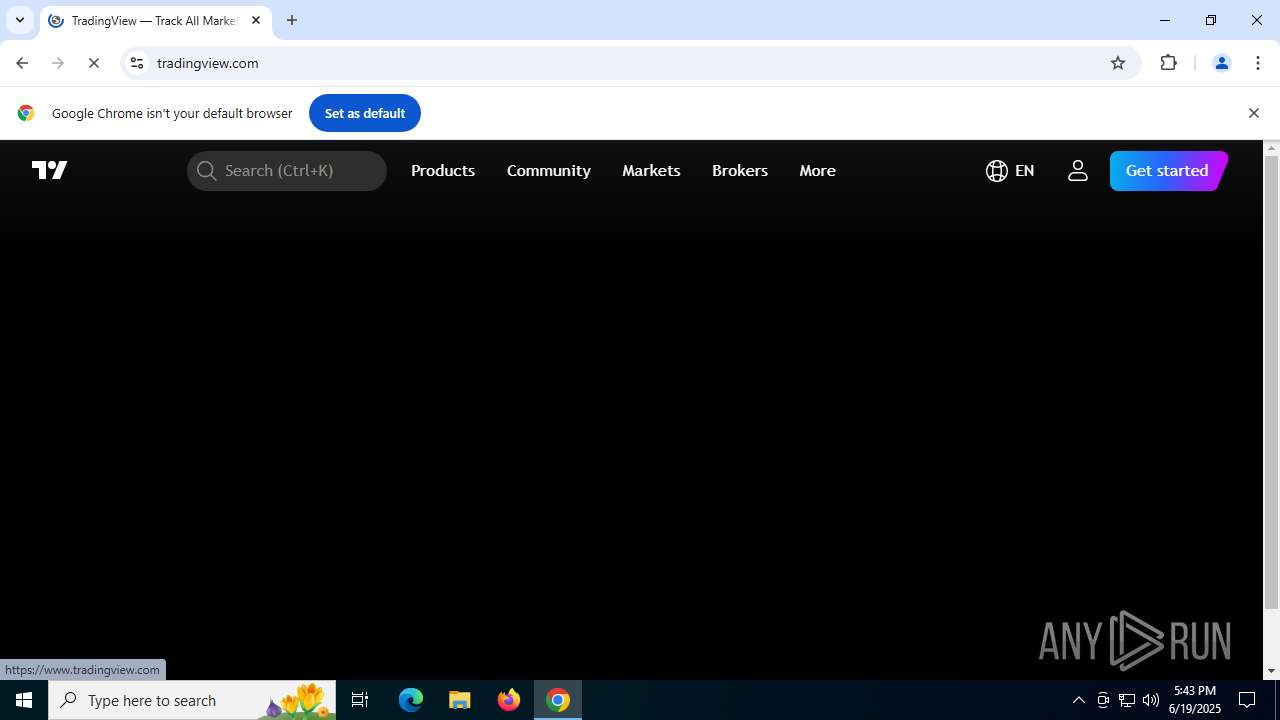The width and height of the screenshot is (1280, 720).
Task: Click the Get started button
Action: coord(1167,170)
